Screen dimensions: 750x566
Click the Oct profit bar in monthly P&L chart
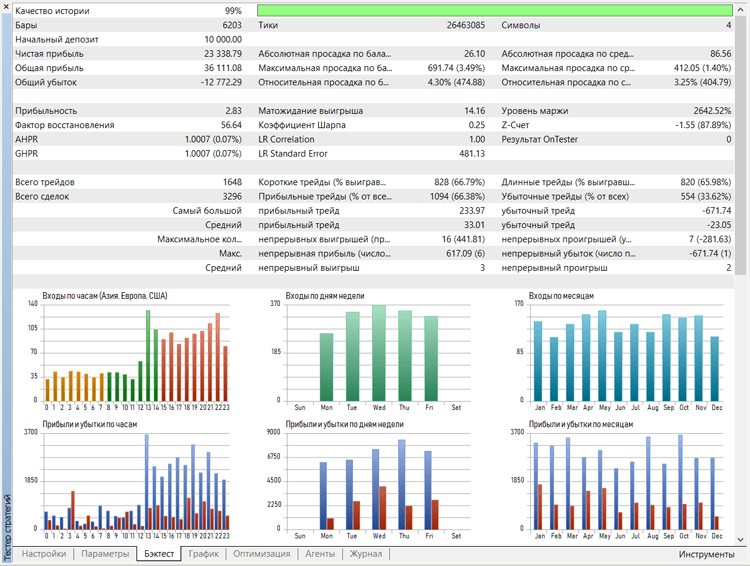[x=680, y=482]
